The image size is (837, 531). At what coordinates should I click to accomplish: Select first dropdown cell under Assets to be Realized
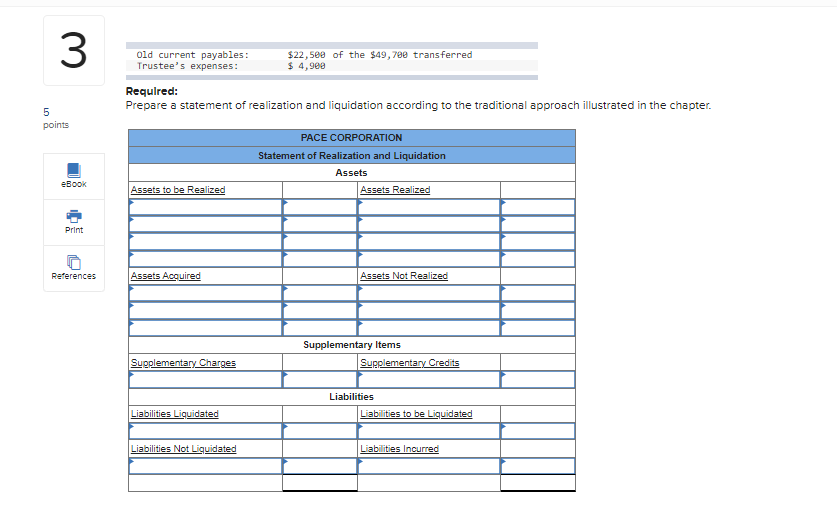pos(205,207)
